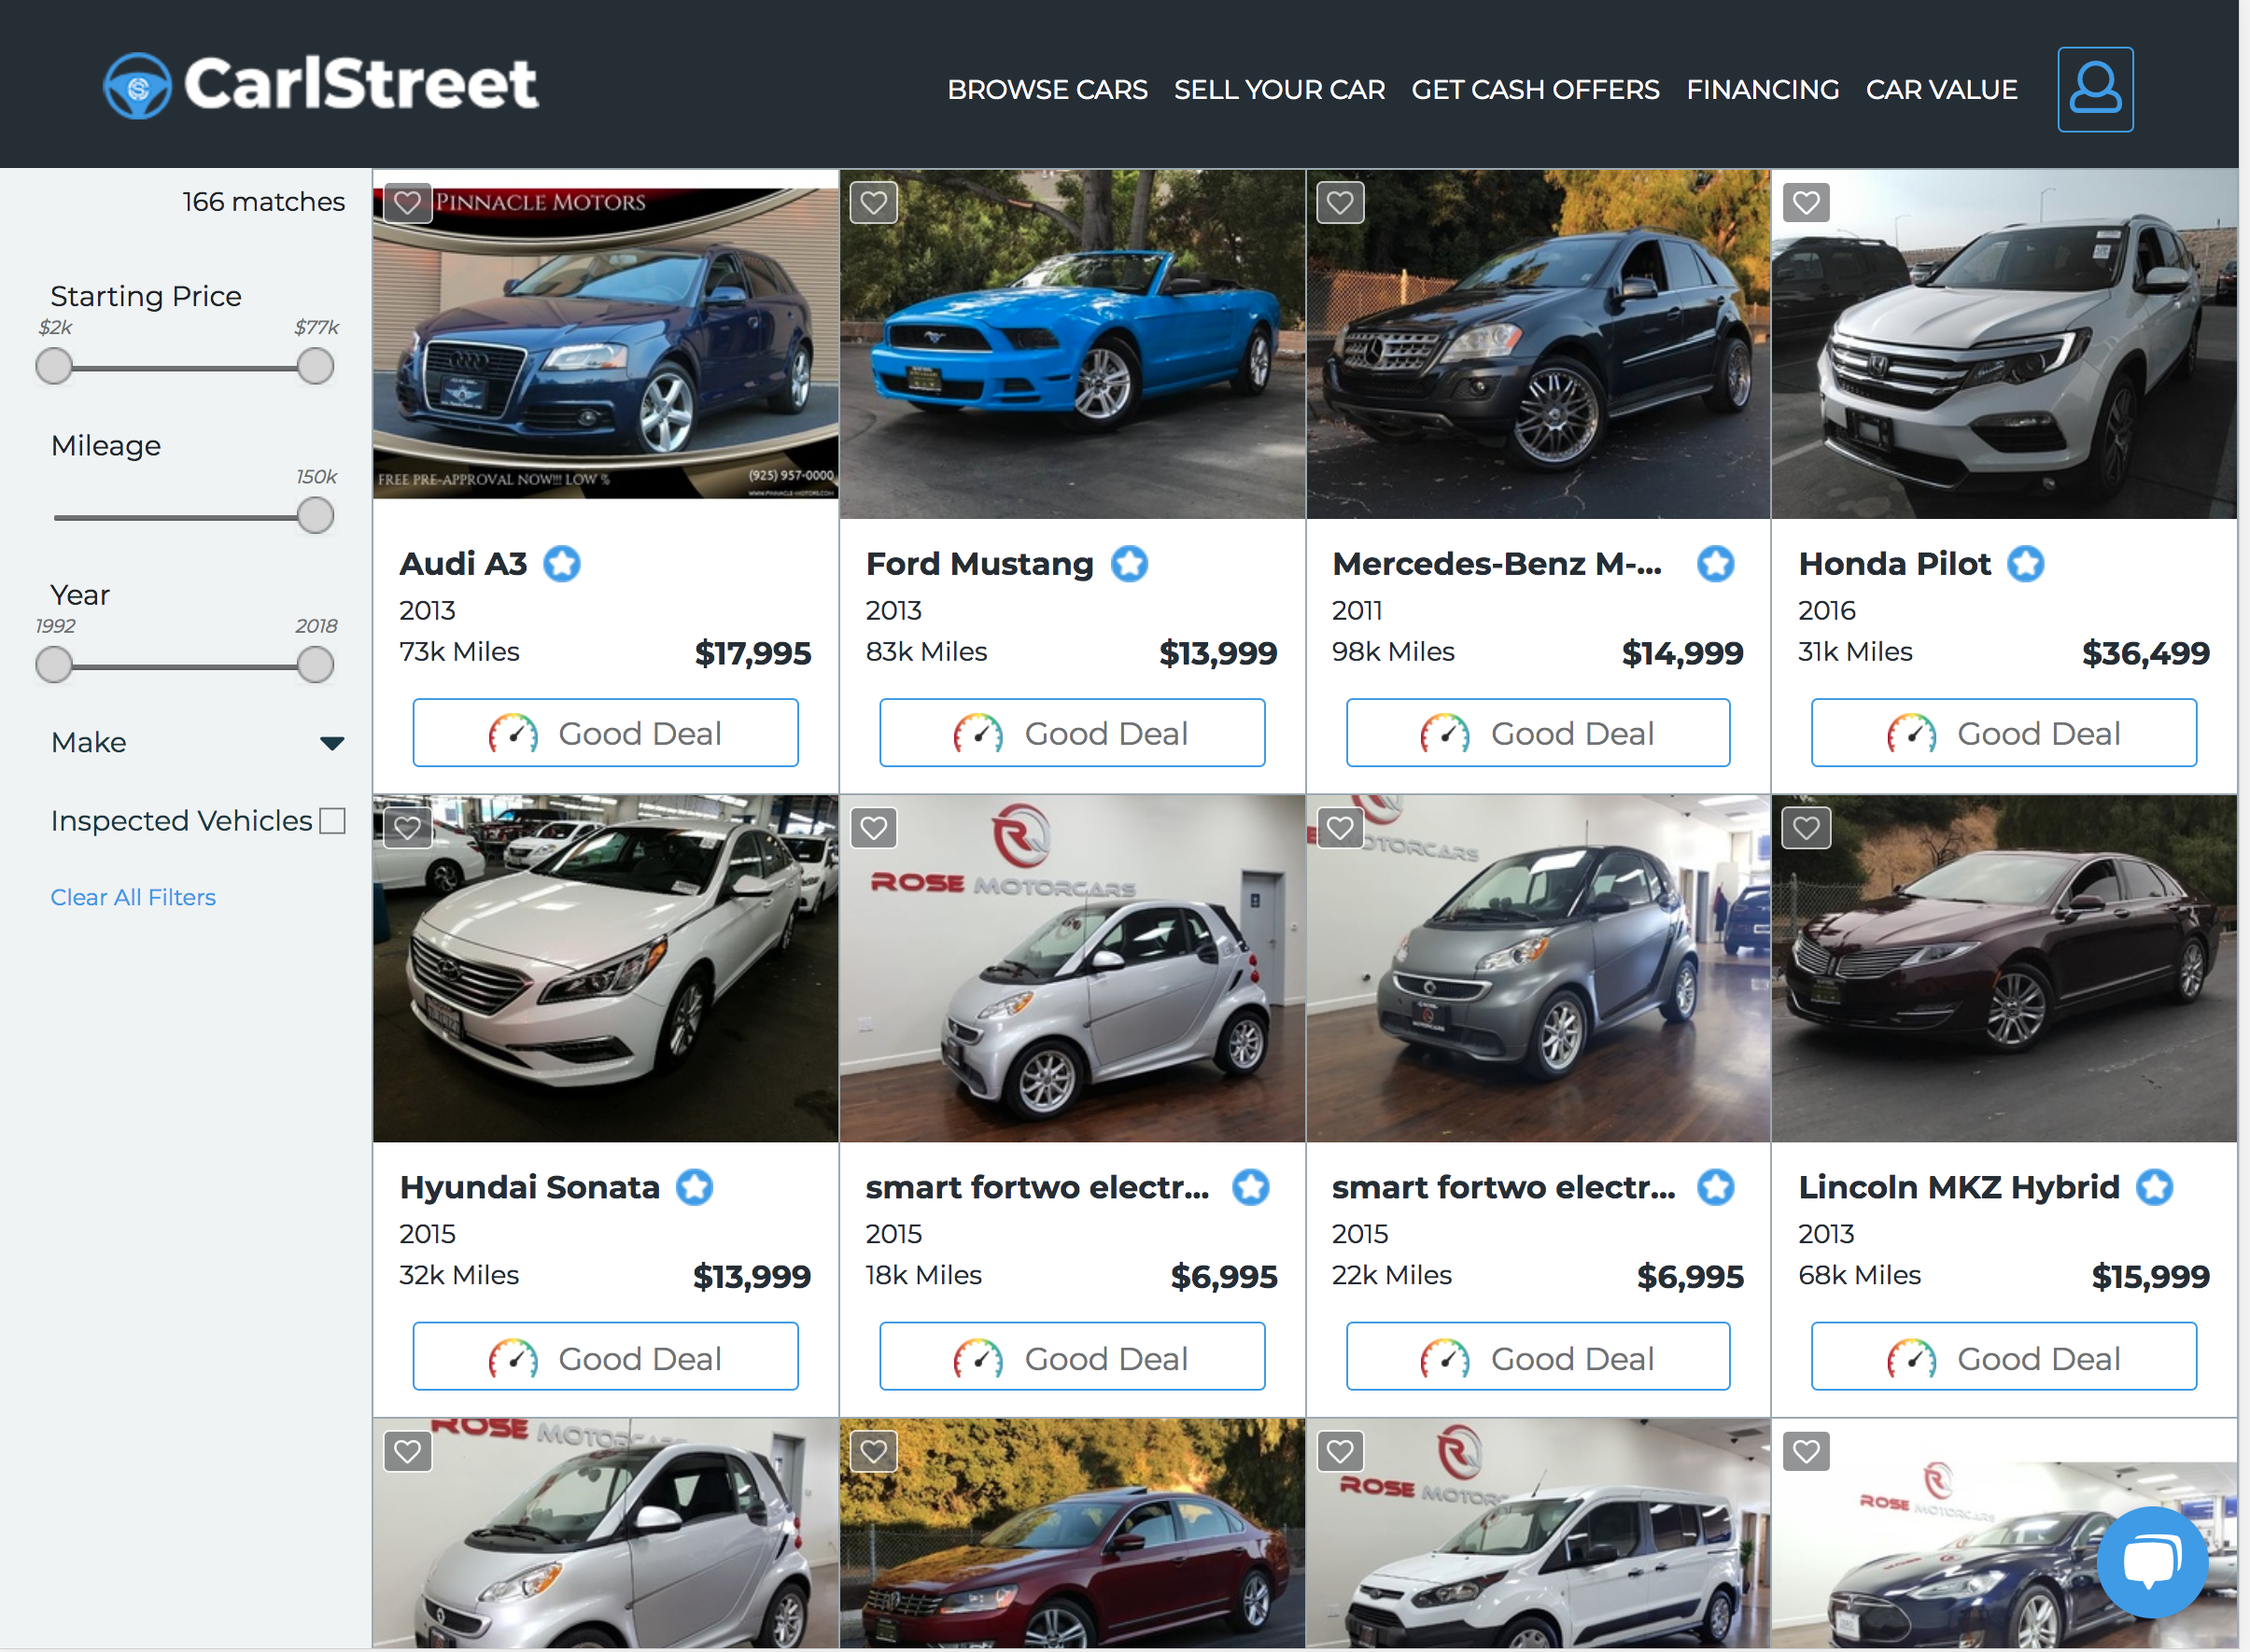
Task: Go to the FINANCING page
Action: pos(1761,90)
